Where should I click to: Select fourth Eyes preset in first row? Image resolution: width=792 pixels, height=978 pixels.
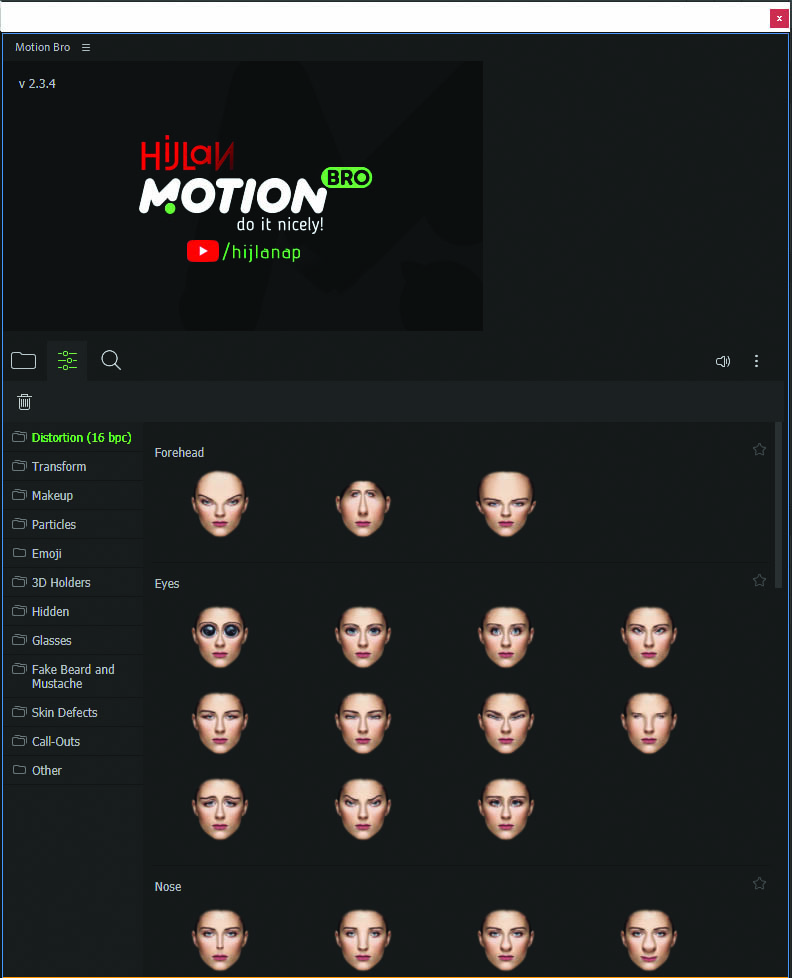(649, 637)
